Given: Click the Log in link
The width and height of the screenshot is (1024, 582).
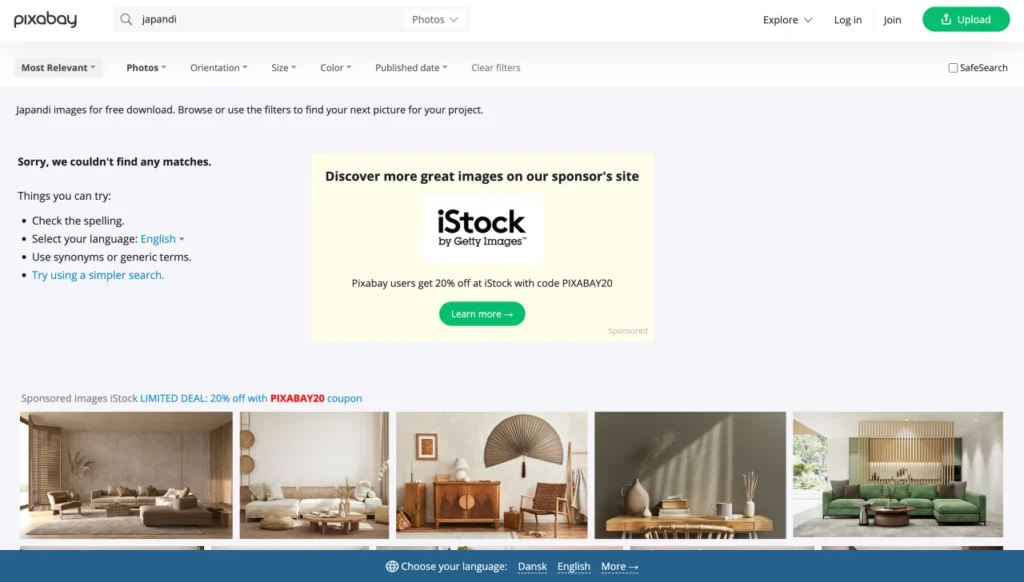Looking at the screenshot, I should (848, 20).
